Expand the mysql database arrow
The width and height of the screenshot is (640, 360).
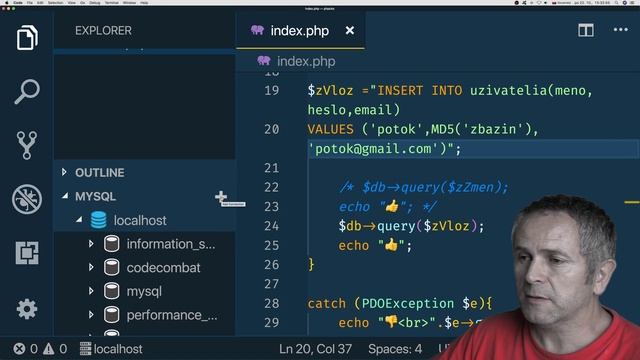click(91, 291)
